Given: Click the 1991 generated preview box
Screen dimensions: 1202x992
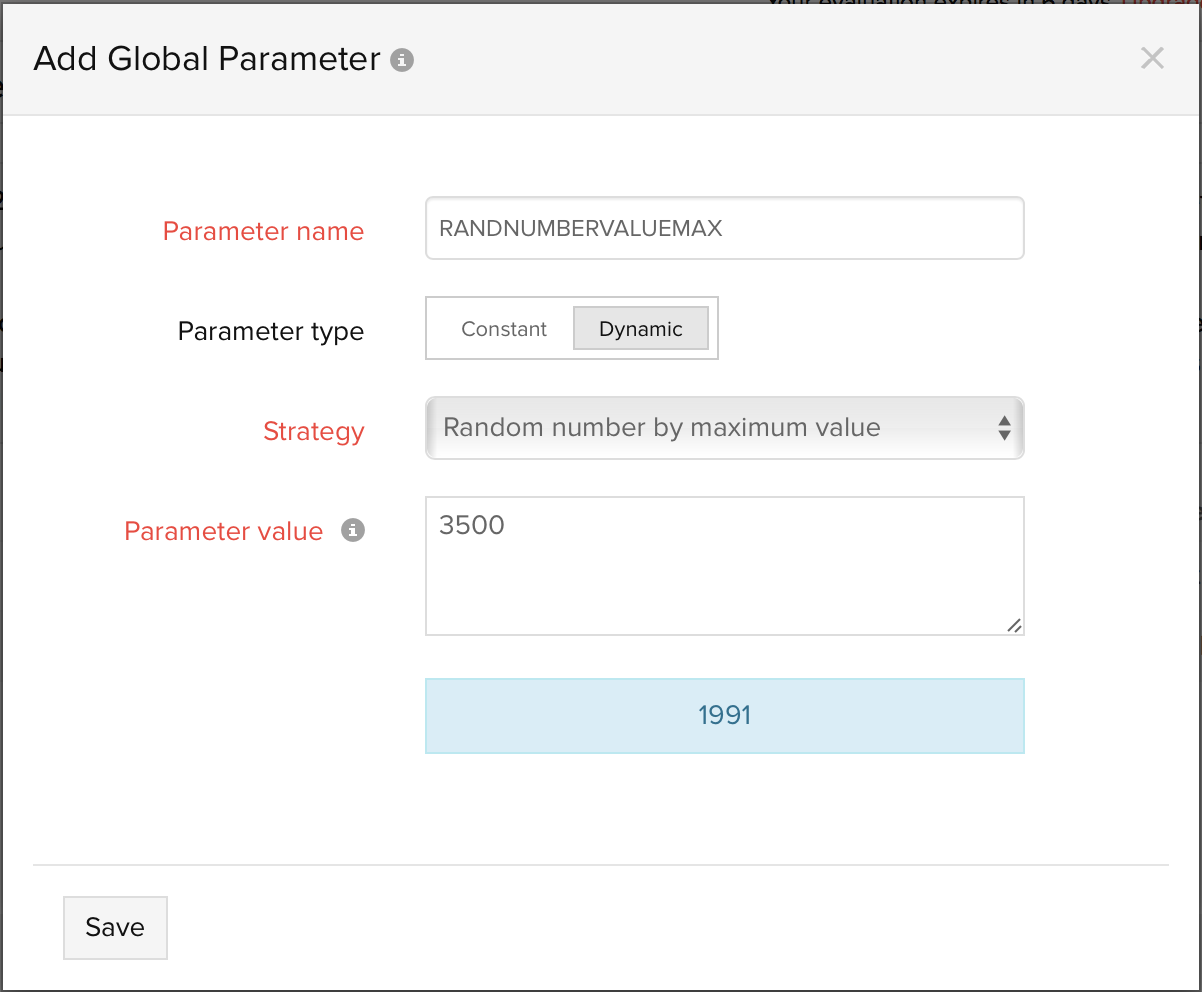Looking at the screenshot, I should pos(724,716).
